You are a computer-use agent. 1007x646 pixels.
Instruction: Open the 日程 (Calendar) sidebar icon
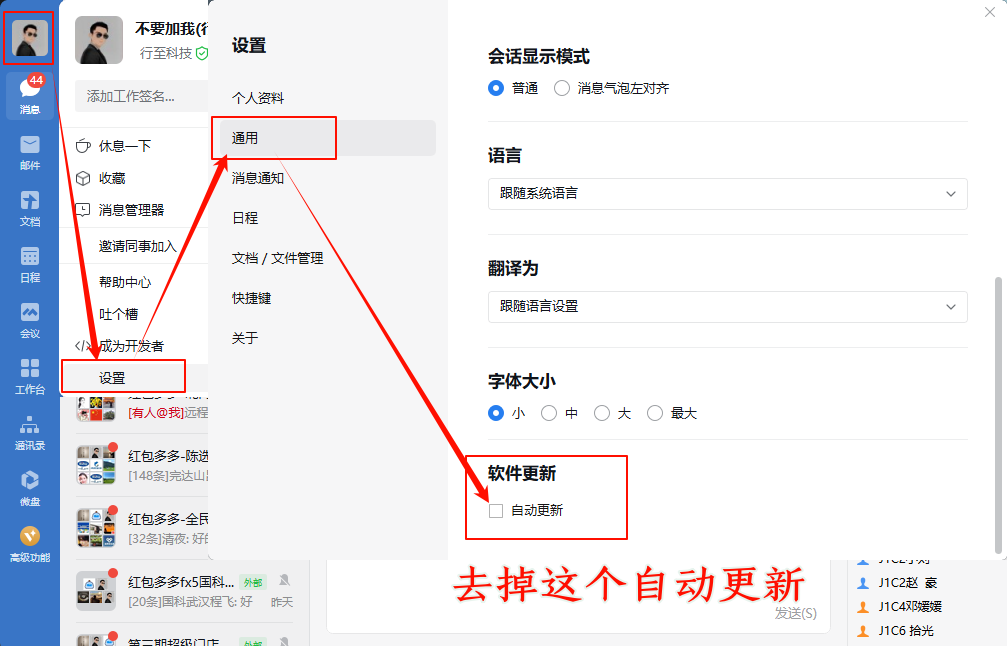(x=29, y=263)
